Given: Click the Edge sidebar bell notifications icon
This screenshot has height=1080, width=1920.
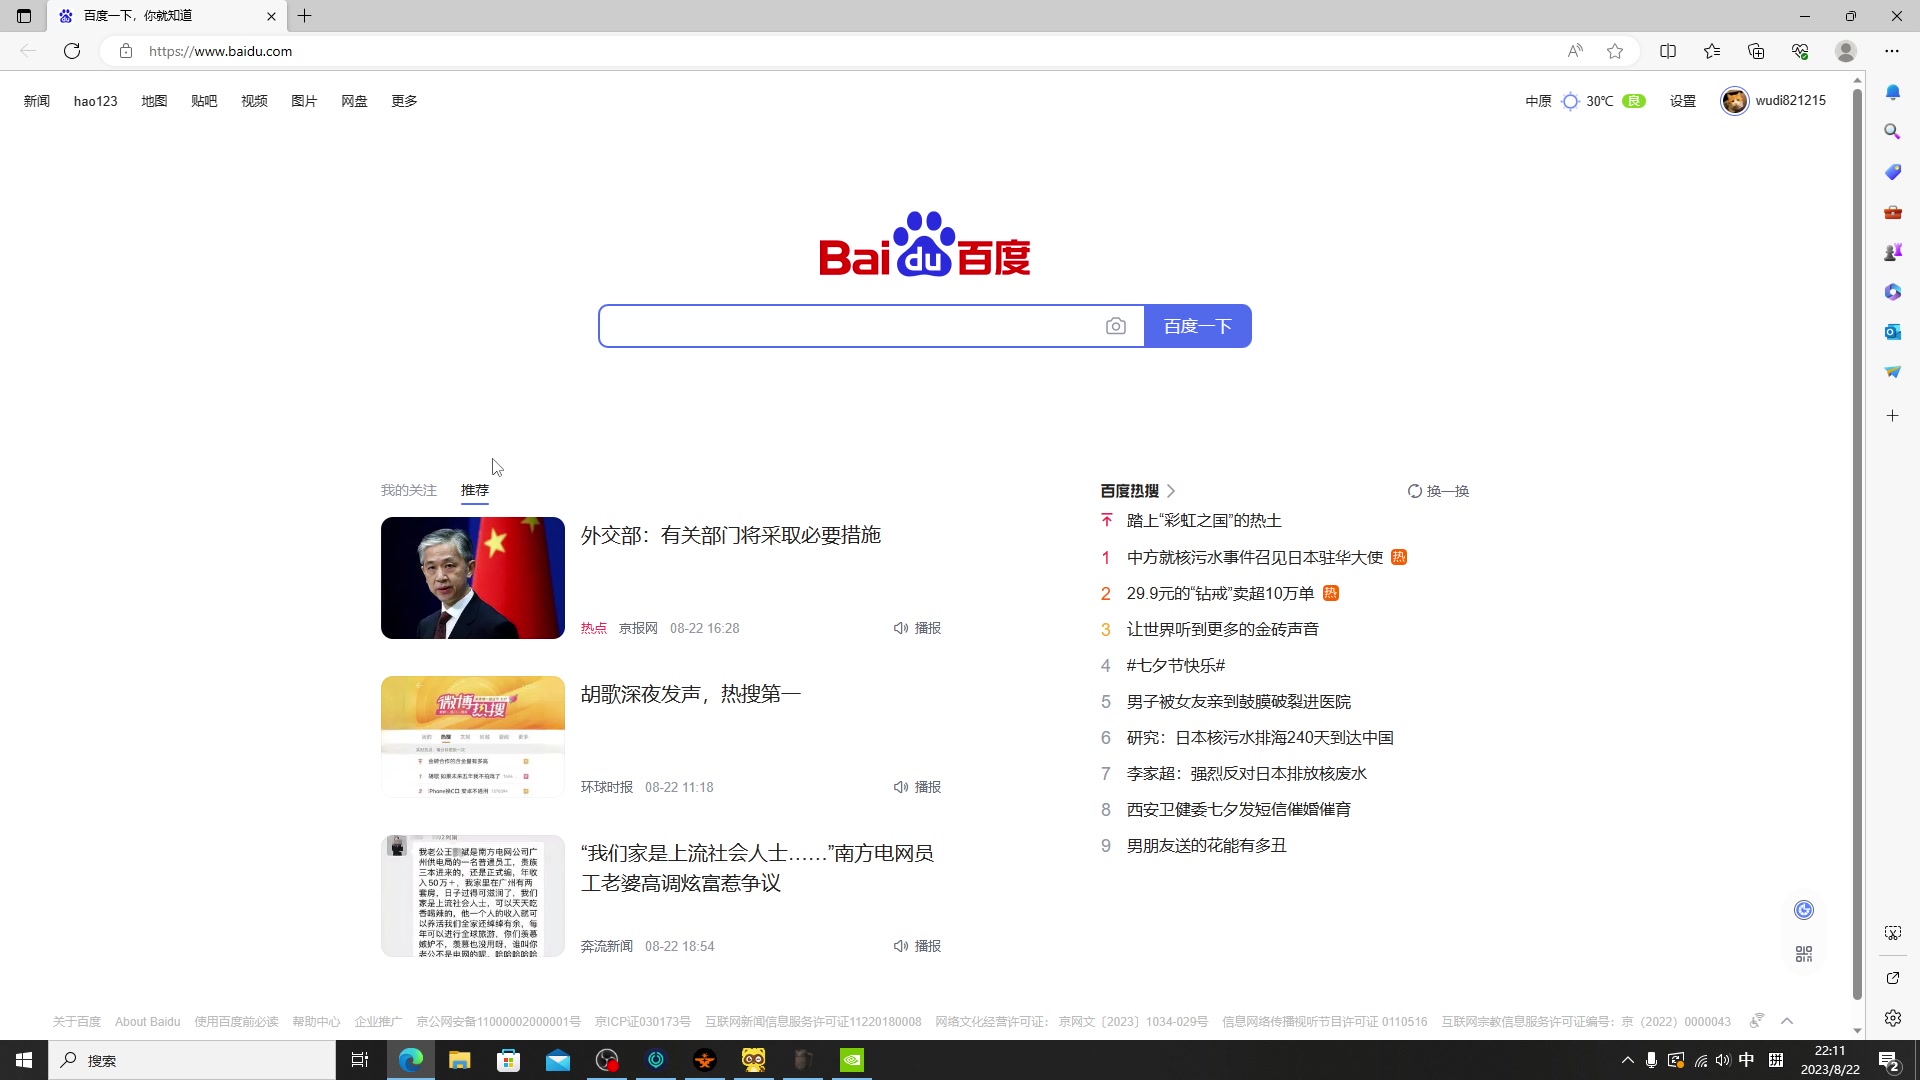Looking at the screenshot, I should tap(1892, 92).
